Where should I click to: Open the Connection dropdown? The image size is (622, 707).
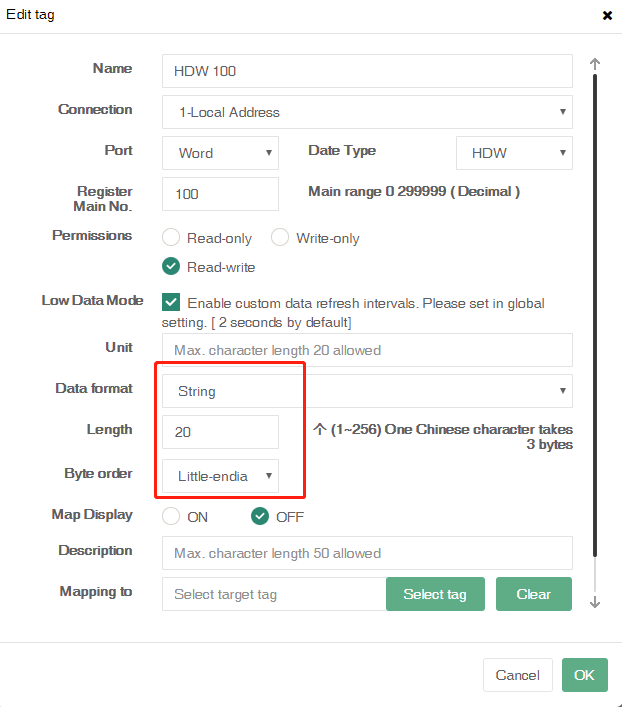(x=366, y=112)
